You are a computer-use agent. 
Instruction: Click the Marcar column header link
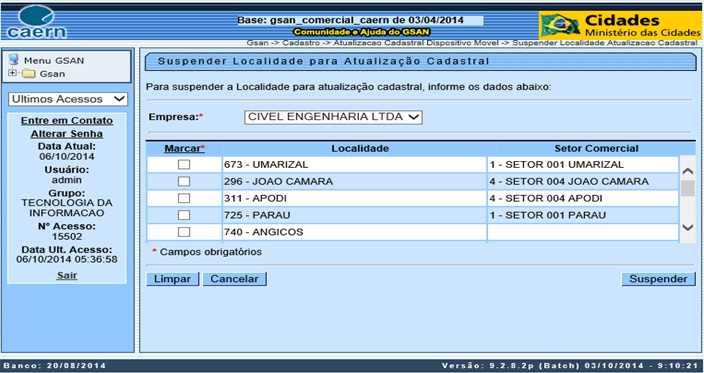pos(184,149)
